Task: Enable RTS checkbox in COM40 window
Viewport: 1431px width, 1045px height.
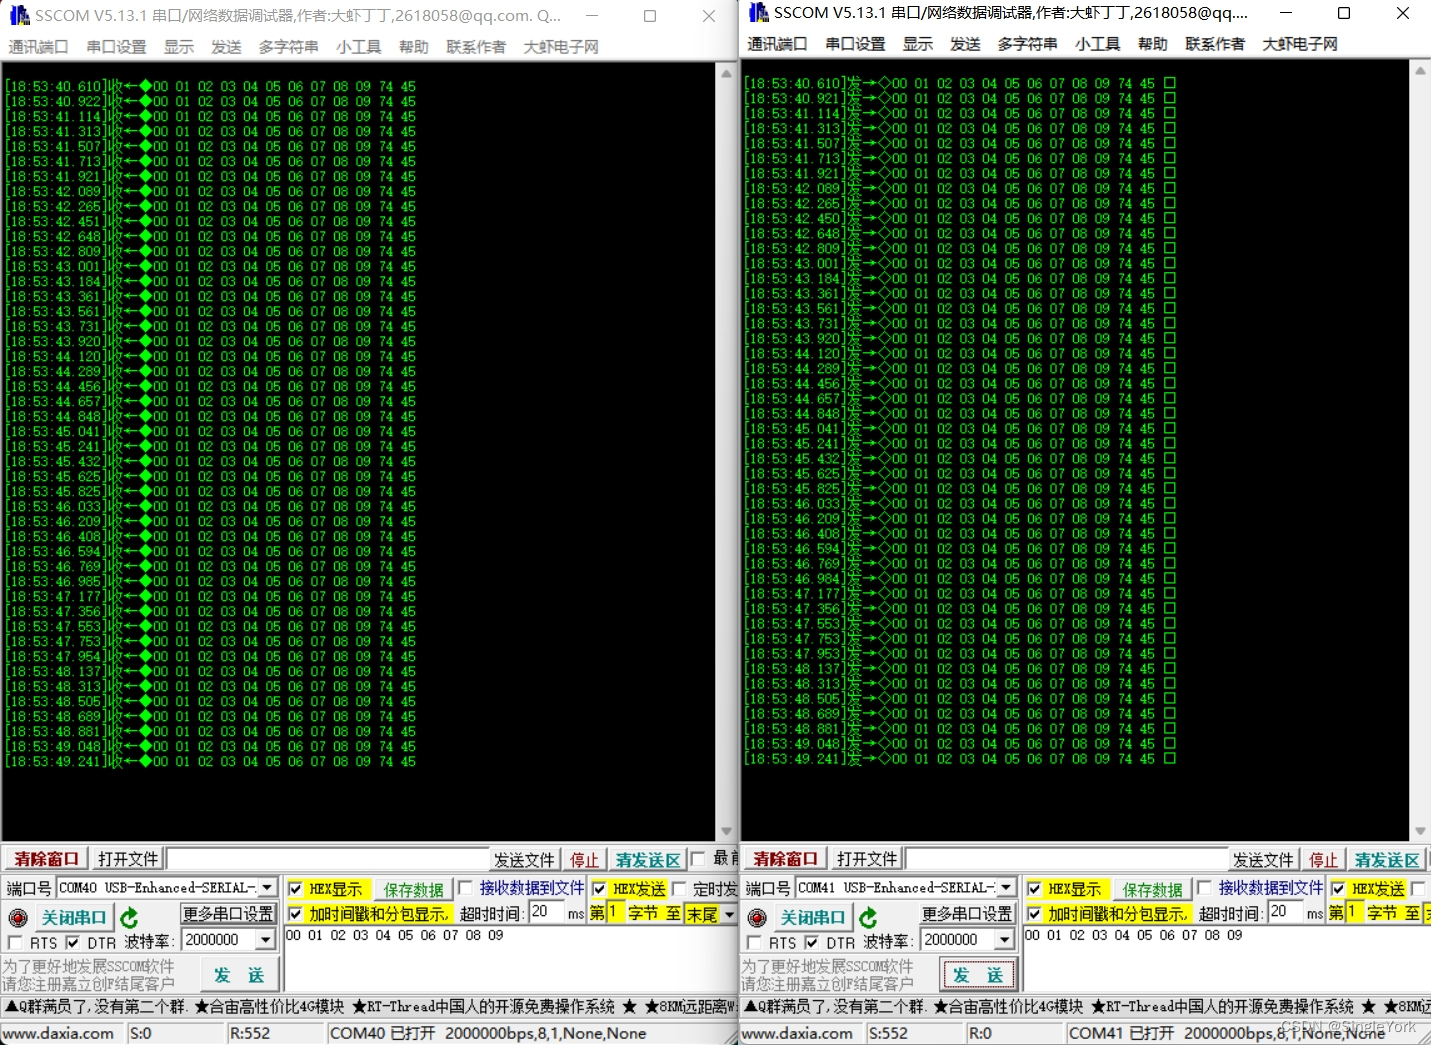Action: coord(15,942)
